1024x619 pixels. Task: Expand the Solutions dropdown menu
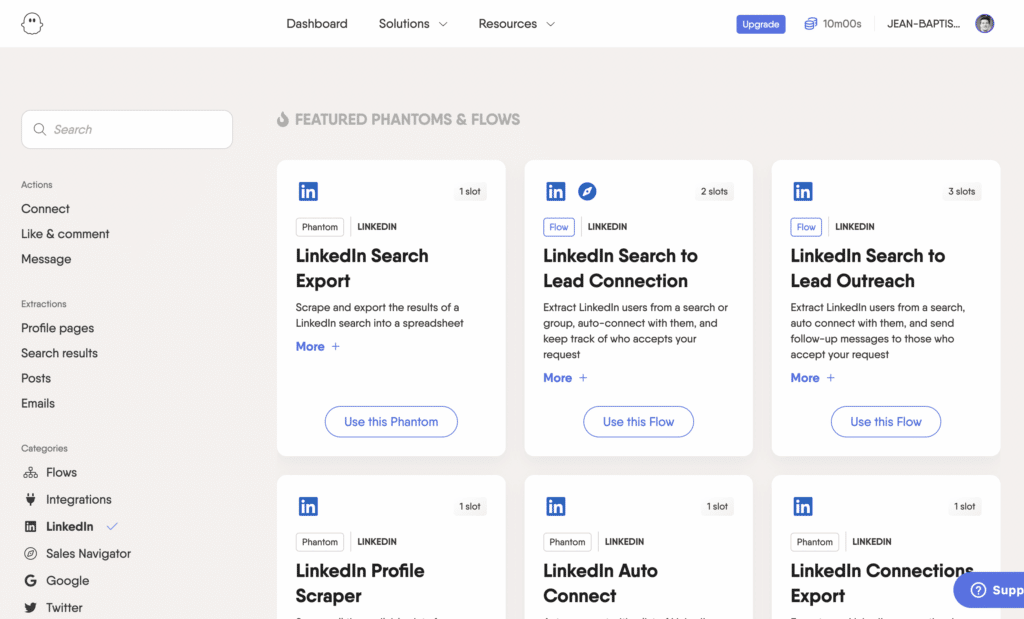pos(413,24)
